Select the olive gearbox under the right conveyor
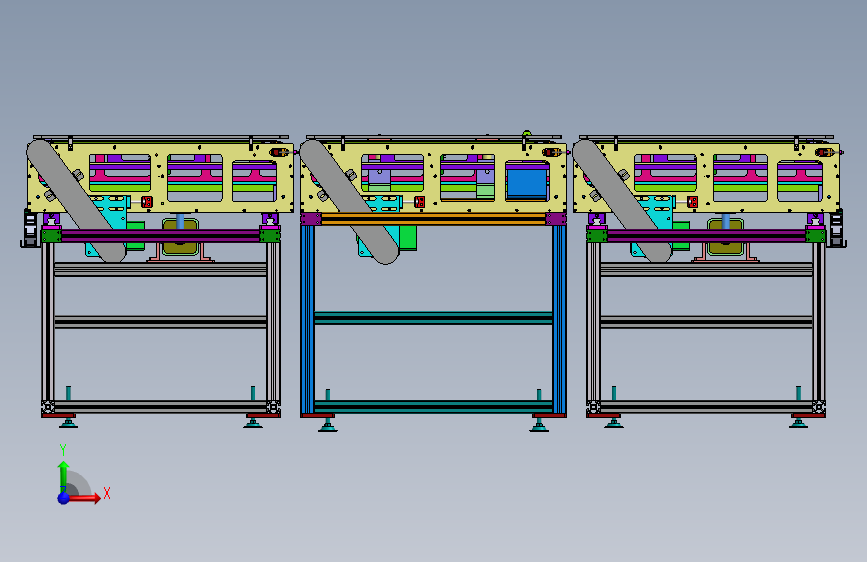This screenshot has width=867, height=562. pyautogui.click(x=725, y=238)
